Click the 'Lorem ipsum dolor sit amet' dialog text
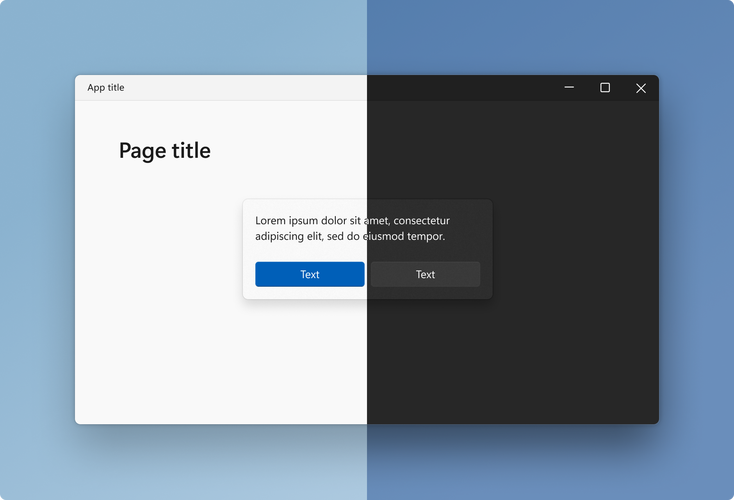 point(352,228)
